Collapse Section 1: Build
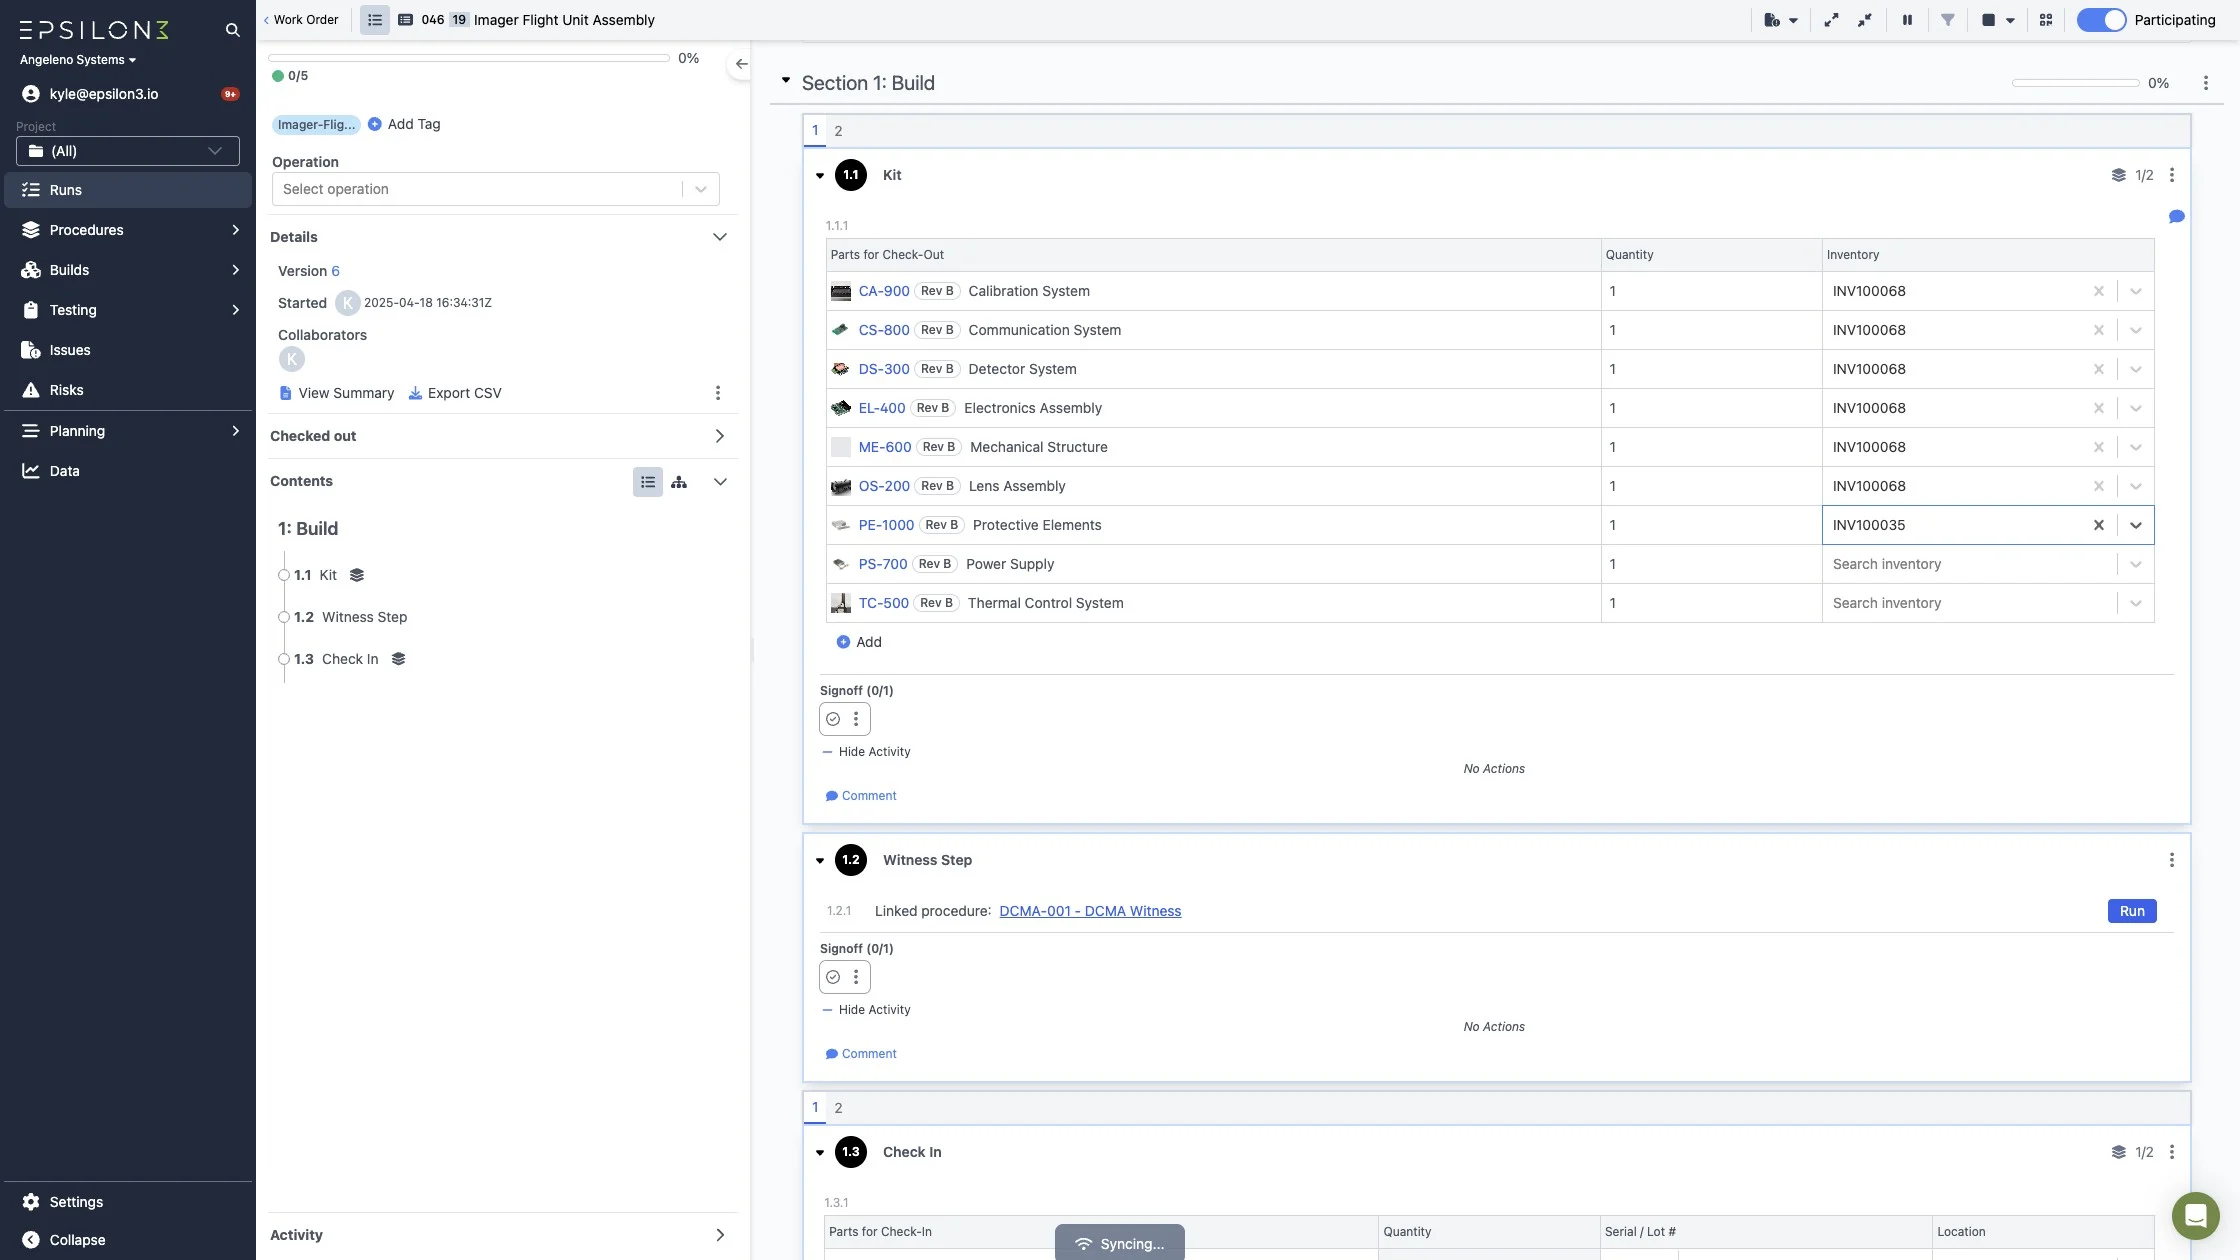The image size is (2240, 1260). (786, 82)
